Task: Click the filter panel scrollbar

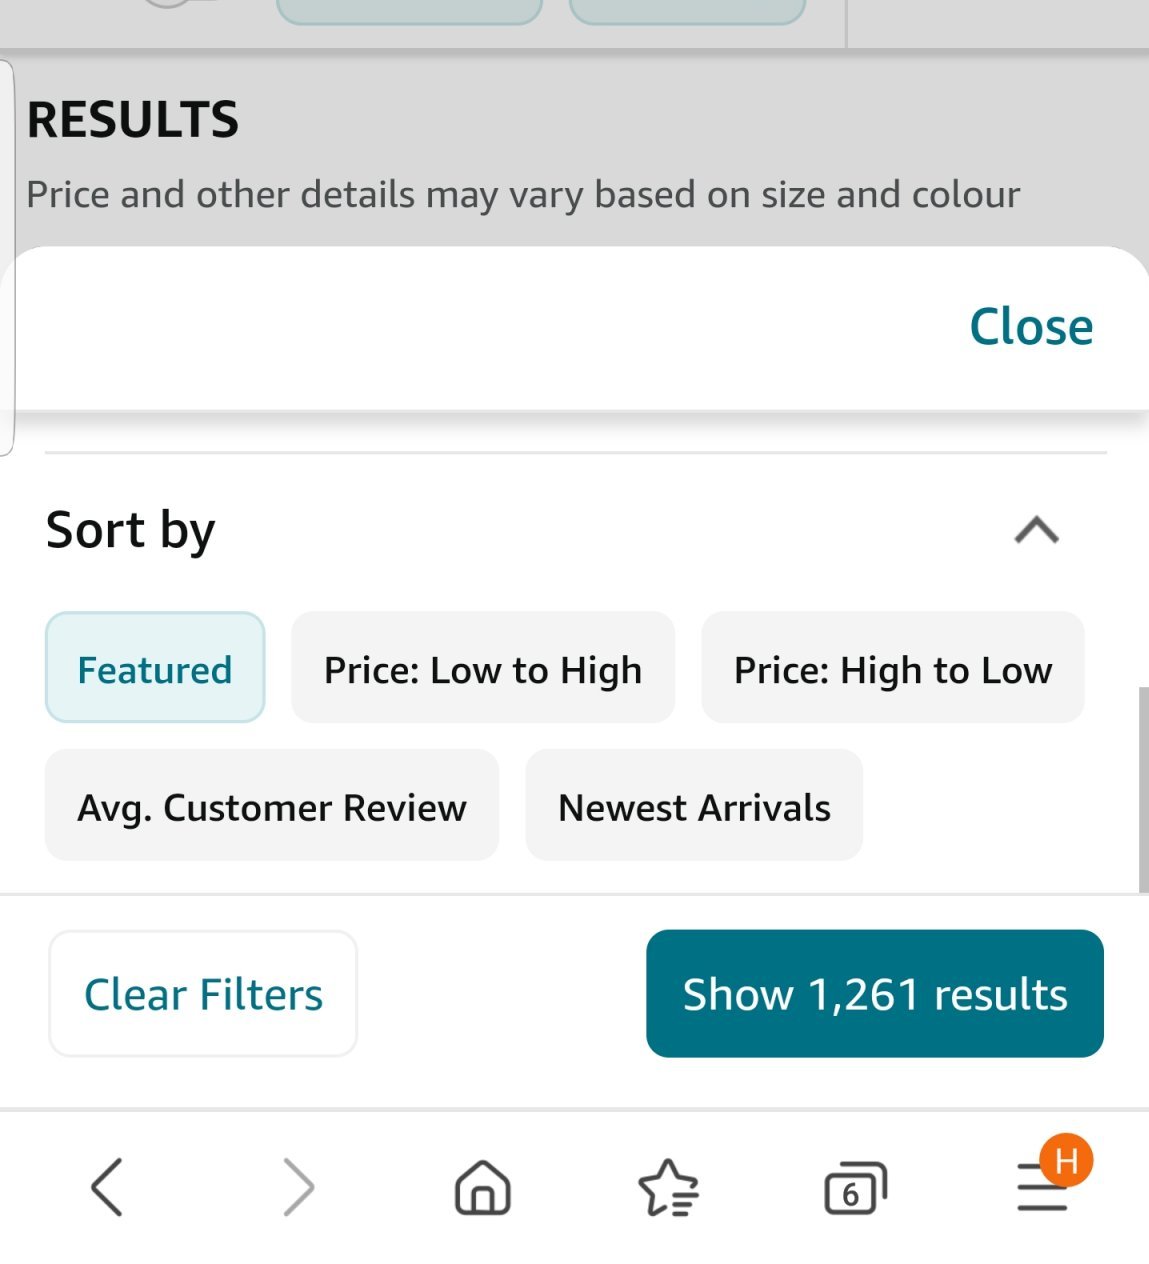Action: coord(1143,790)
